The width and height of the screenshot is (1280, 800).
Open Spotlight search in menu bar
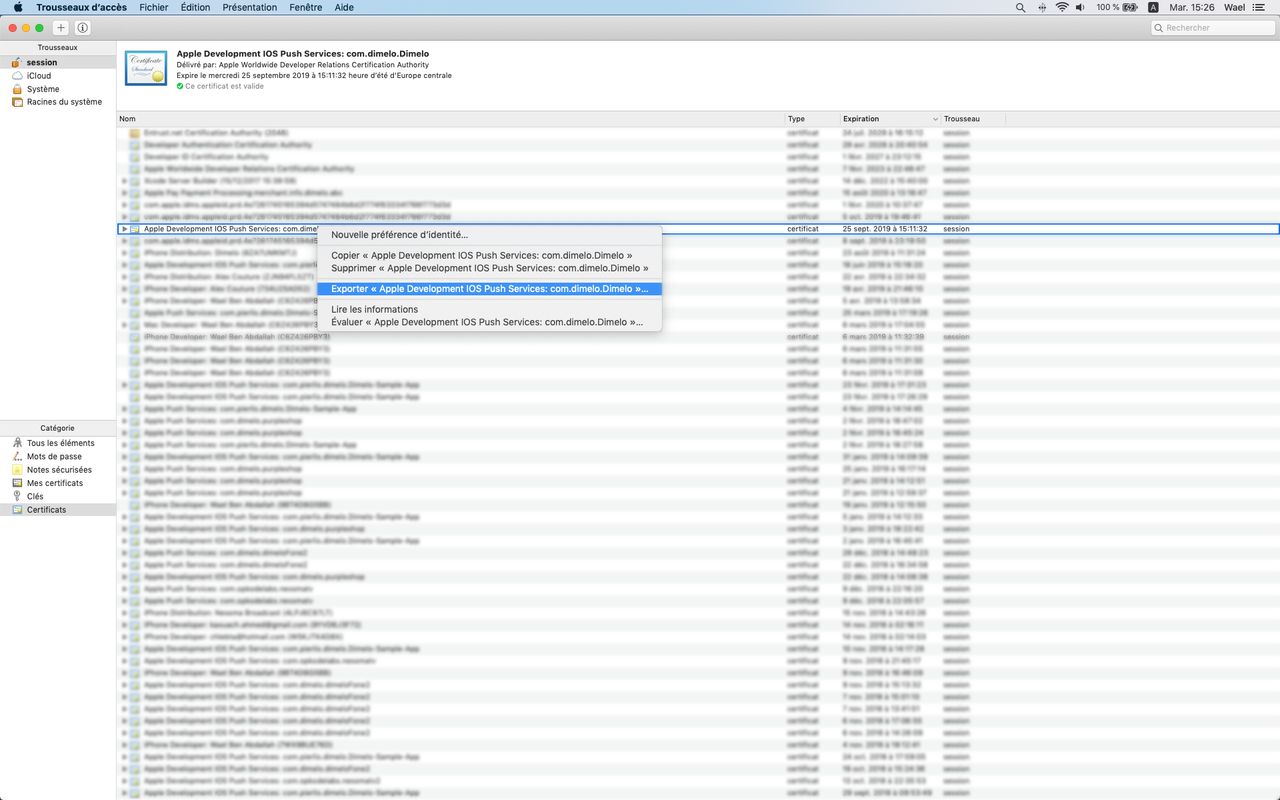tap(1021, 7)
